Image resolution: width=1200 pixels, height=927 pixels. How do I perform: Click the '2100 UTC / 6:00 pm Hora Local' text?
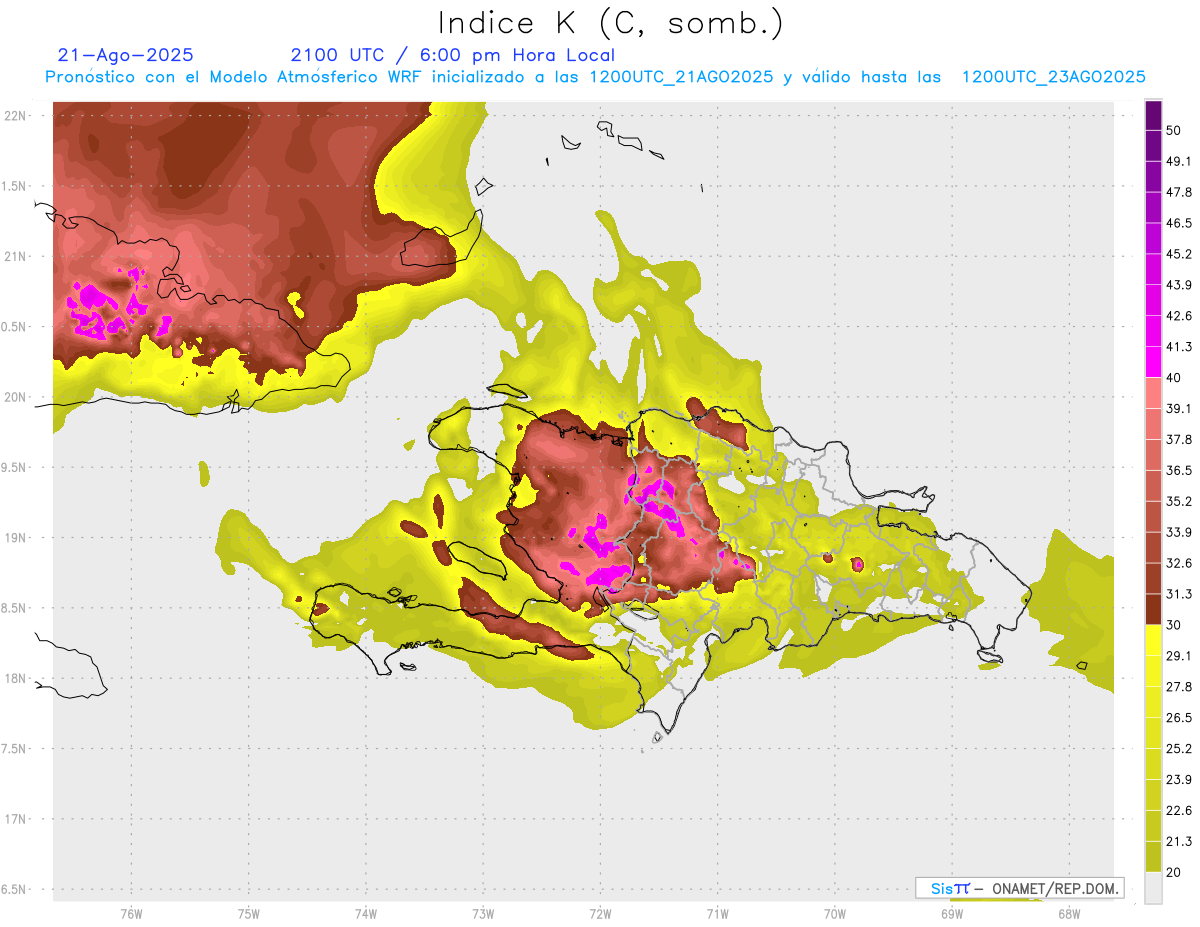coord(453,55)
